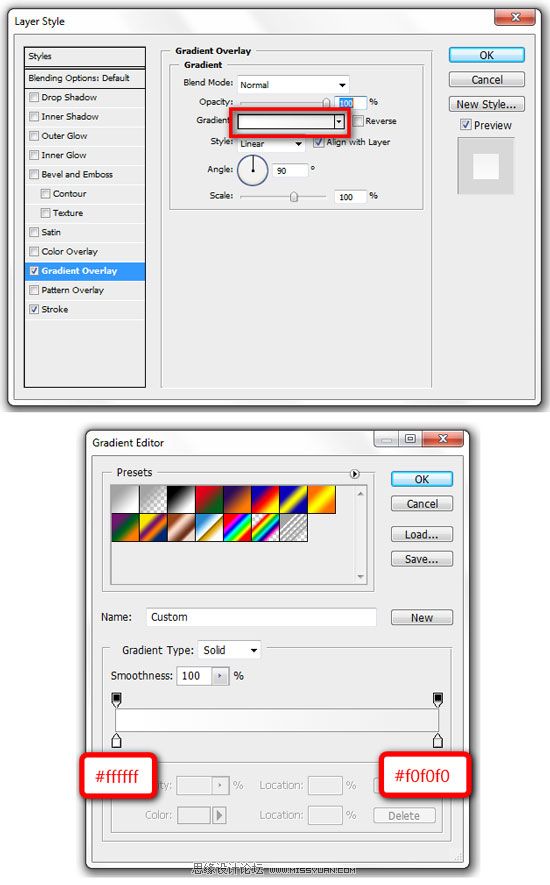Click the Save... button
The width and height of the screenshot is (550, 885).
422,559
